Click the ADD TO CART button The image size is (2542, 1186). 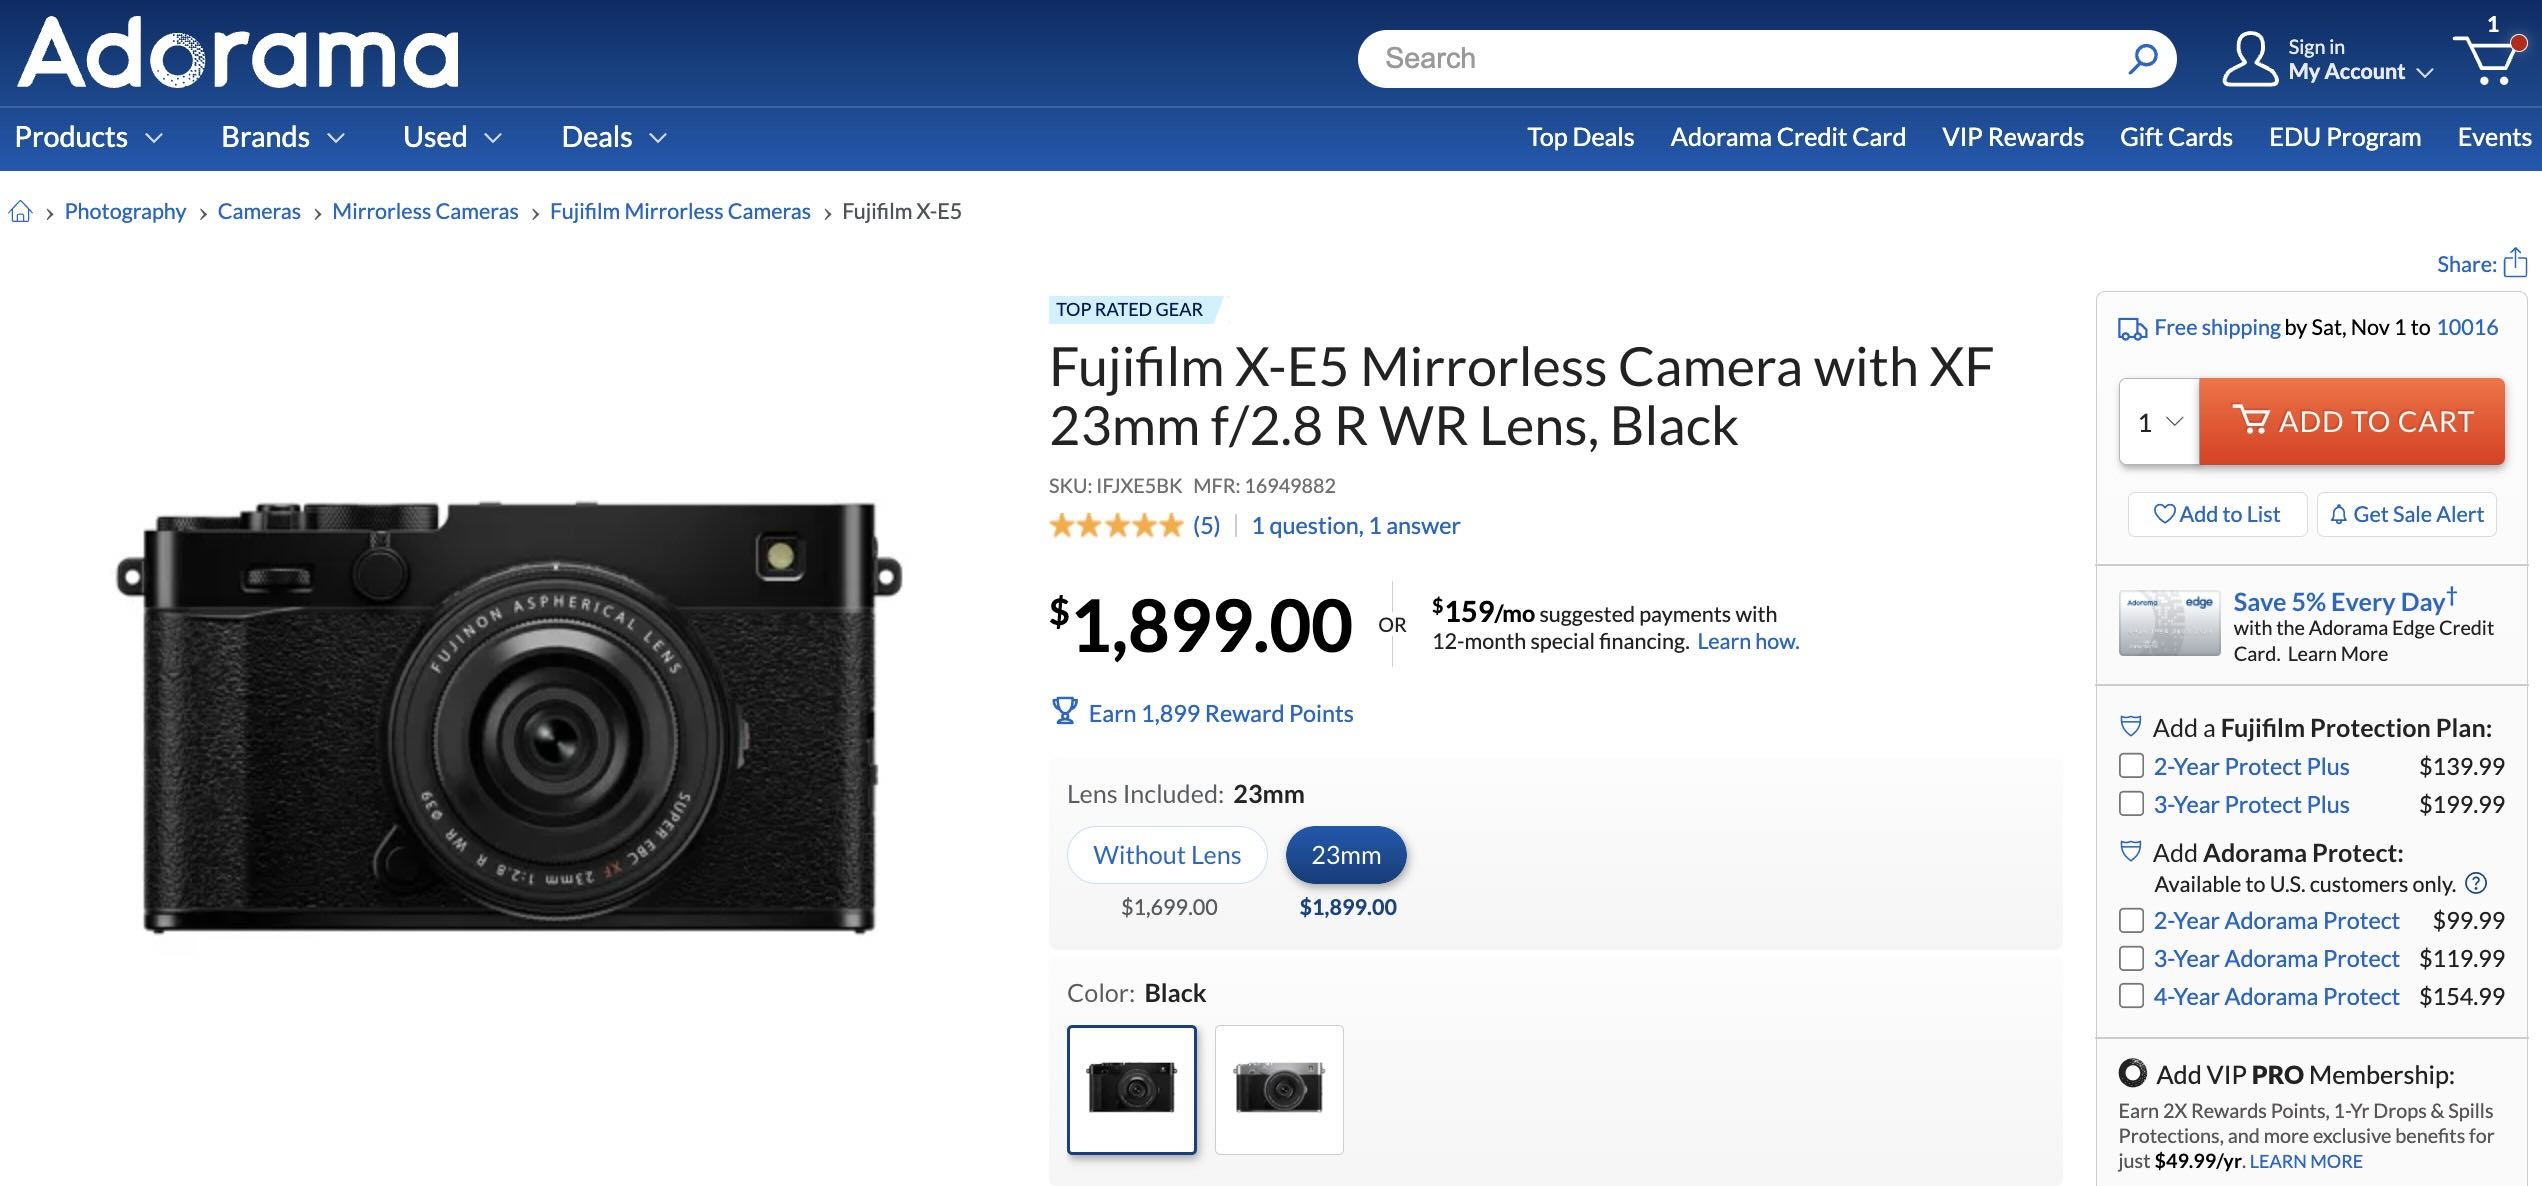[2352, 421]
